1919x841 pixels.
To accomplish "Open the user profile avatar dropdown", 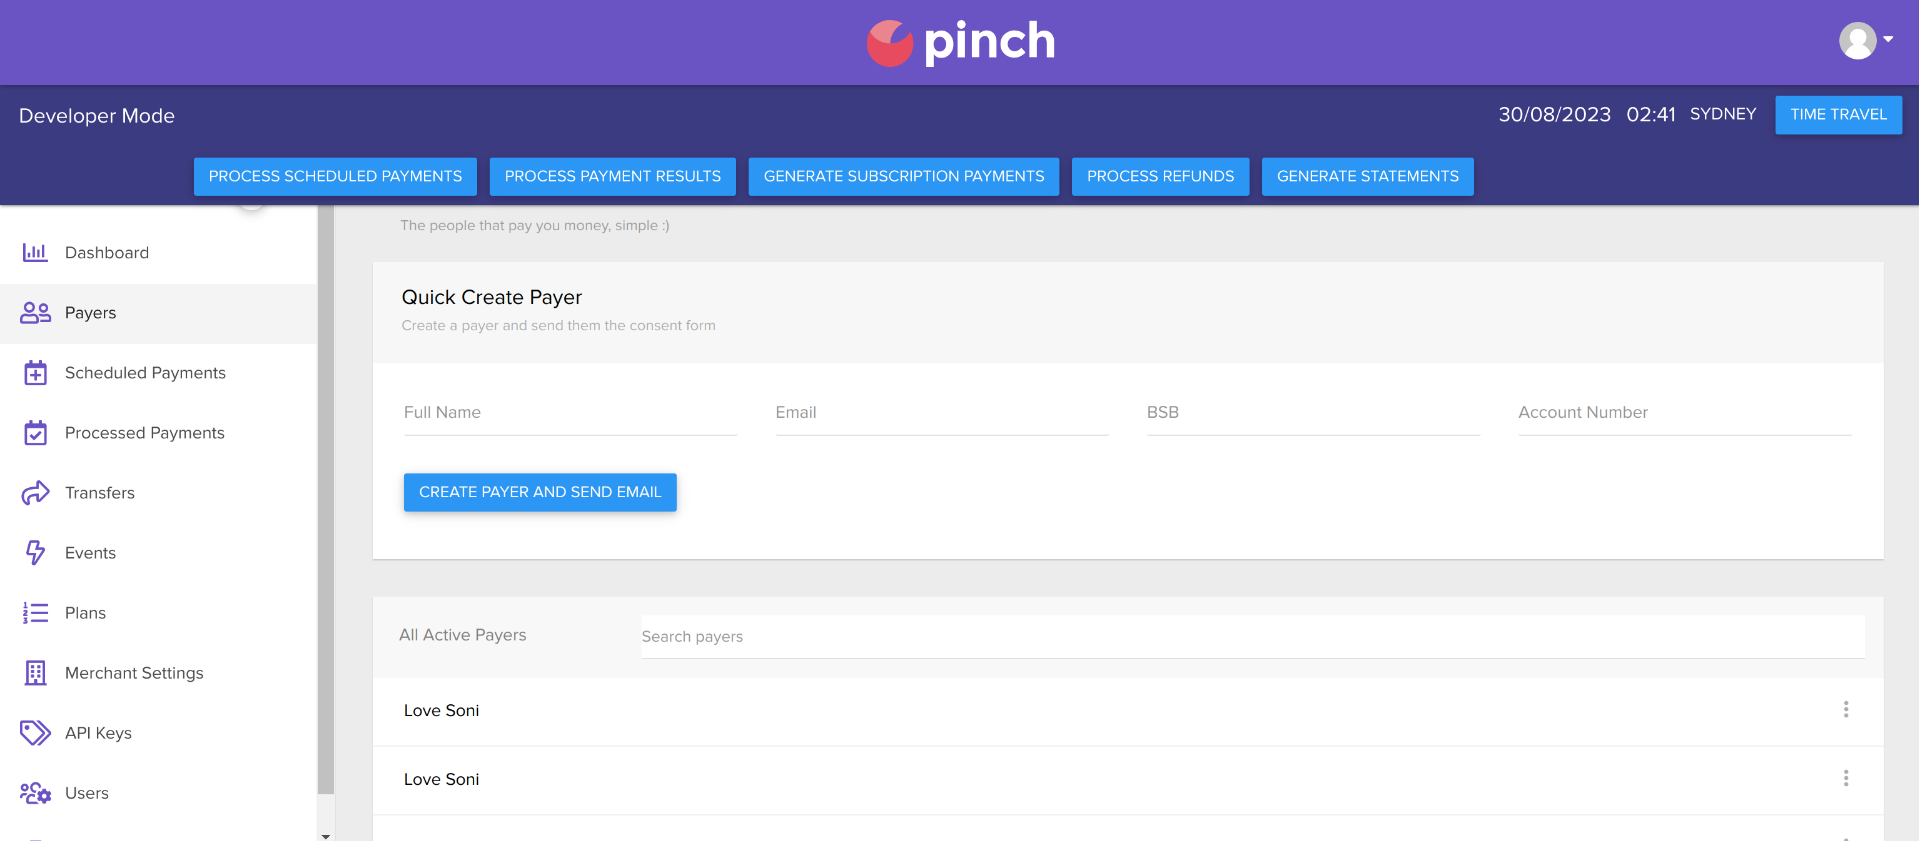I will pos(1865,41).
